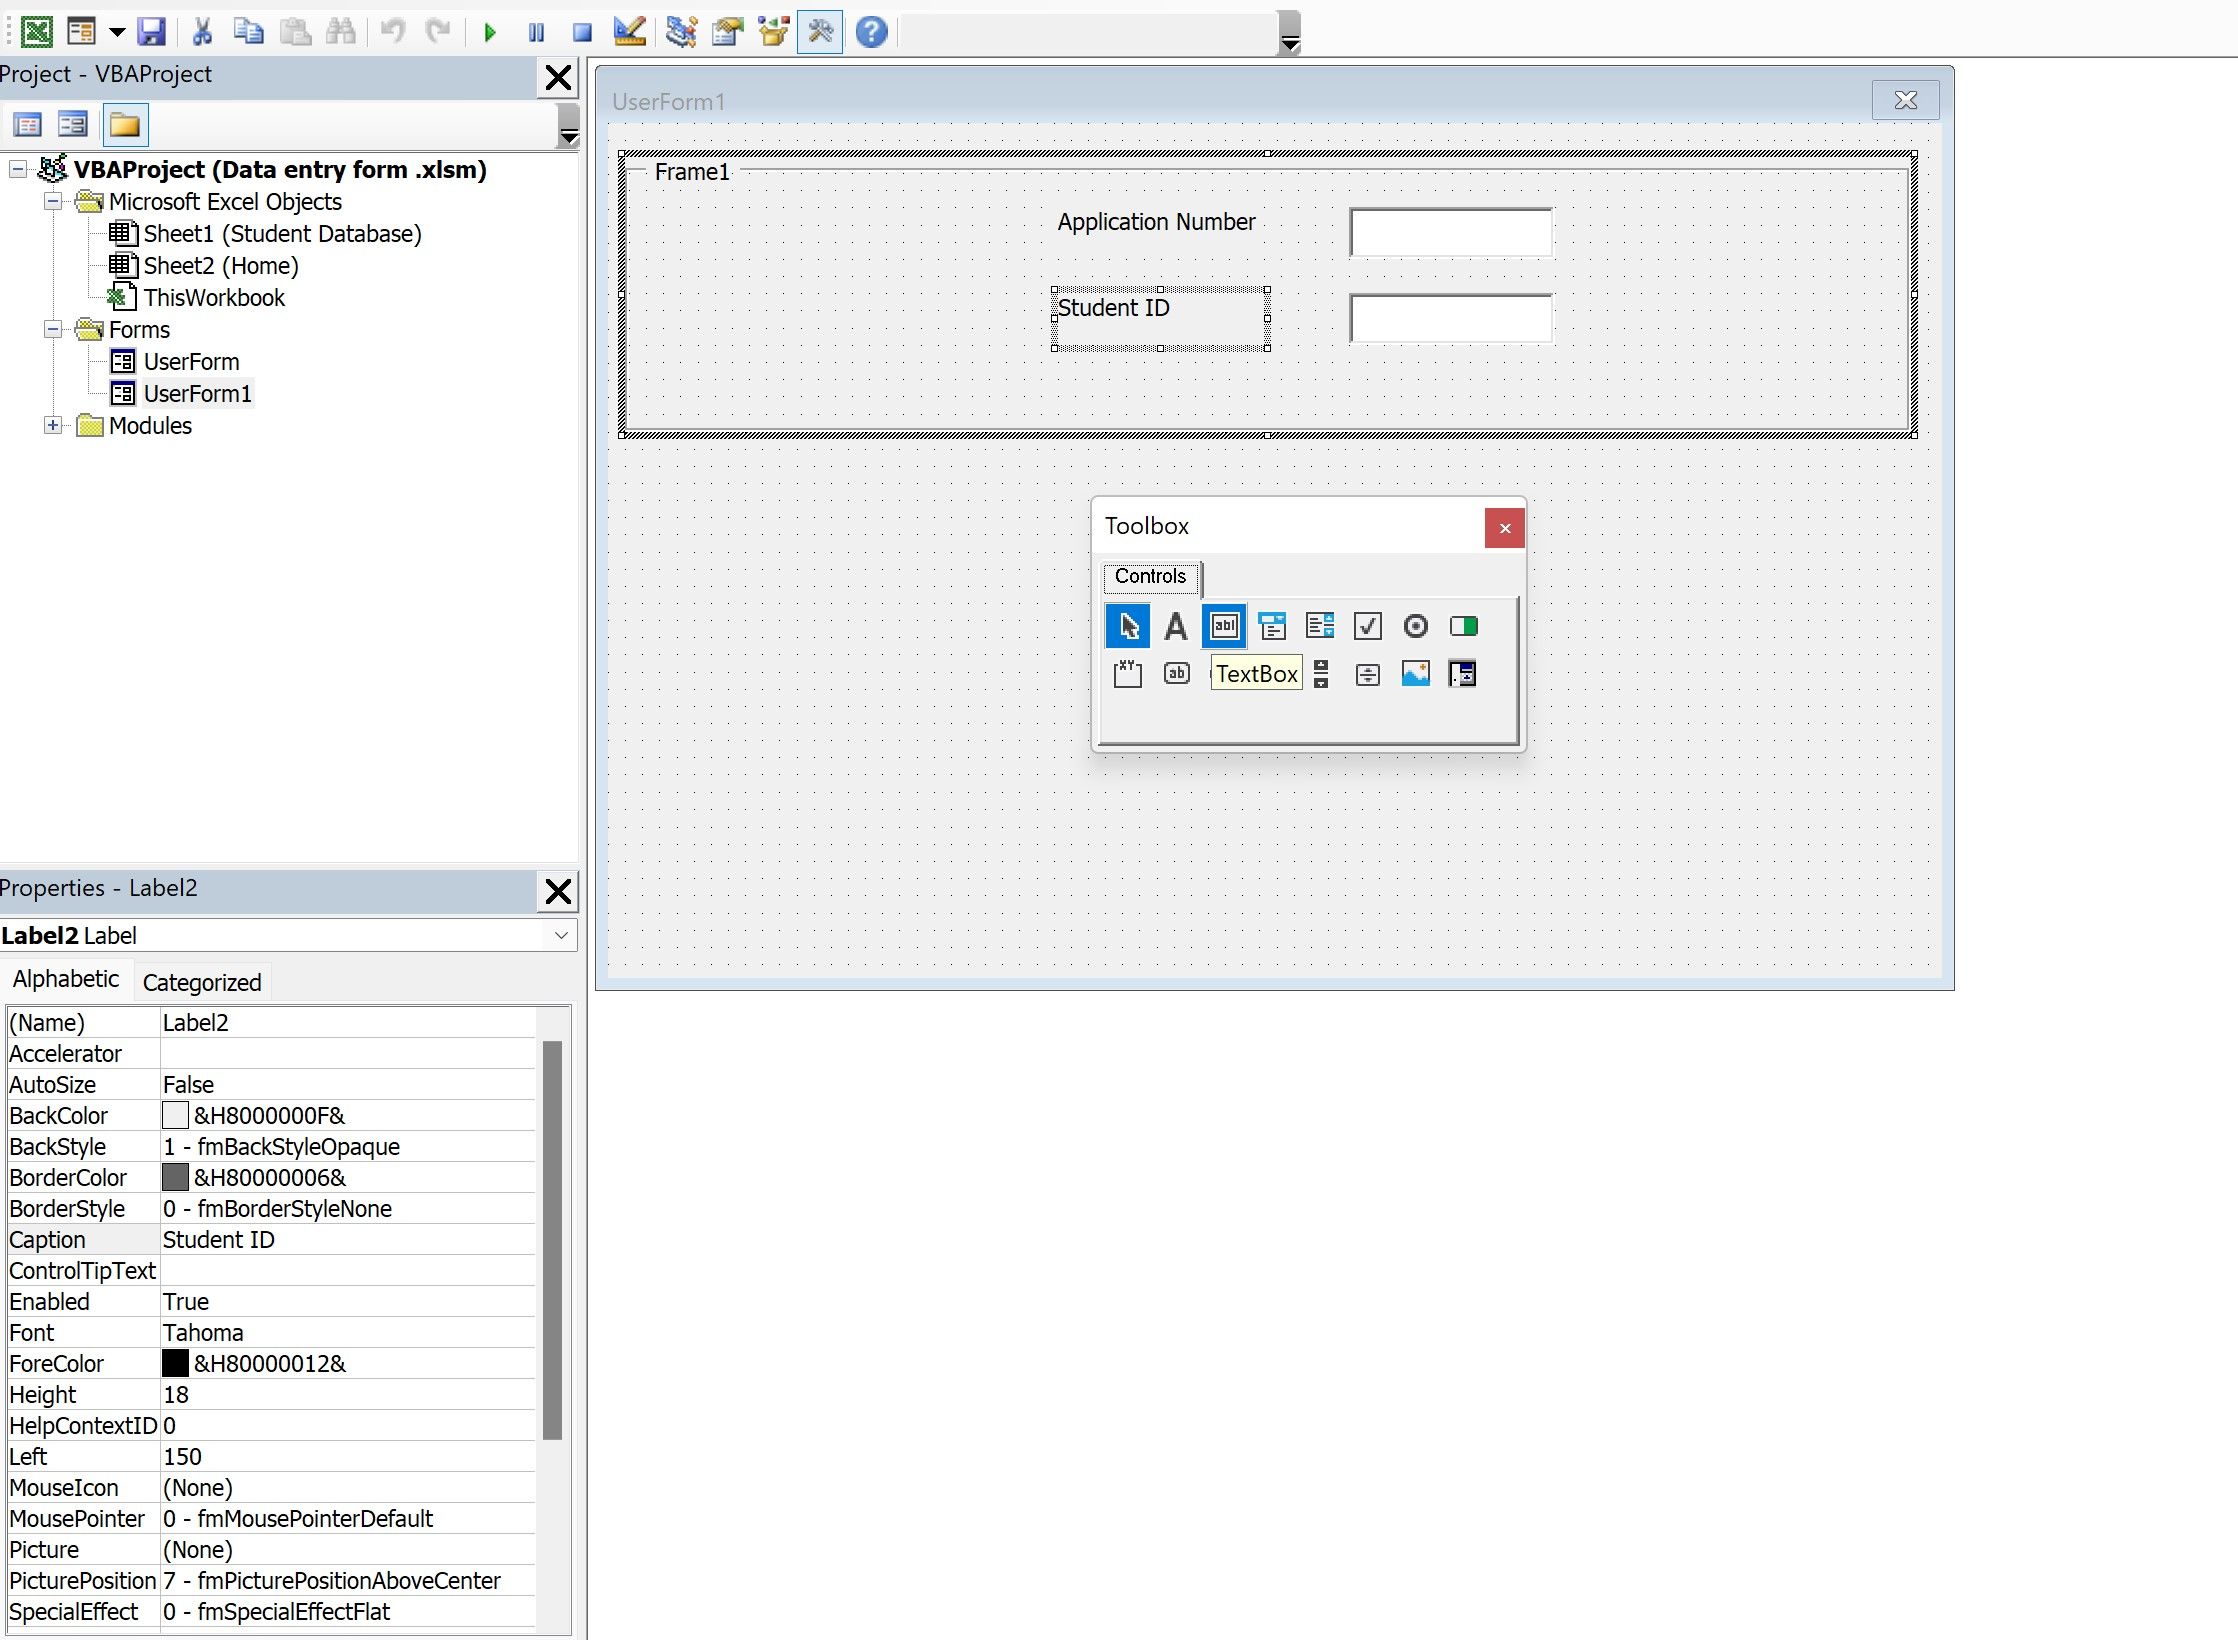Click the Student ID text input field
Screen dimensions: 2238x1640
(1449, 318)
